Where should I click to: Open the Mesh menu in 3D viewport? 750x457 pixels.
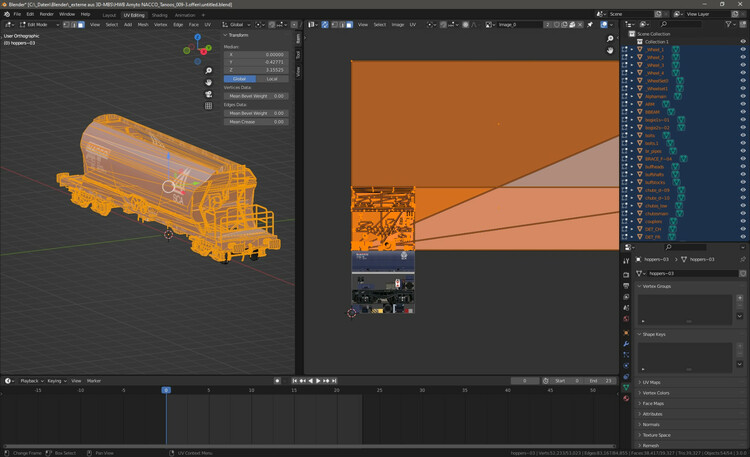[x=143, y=24]
